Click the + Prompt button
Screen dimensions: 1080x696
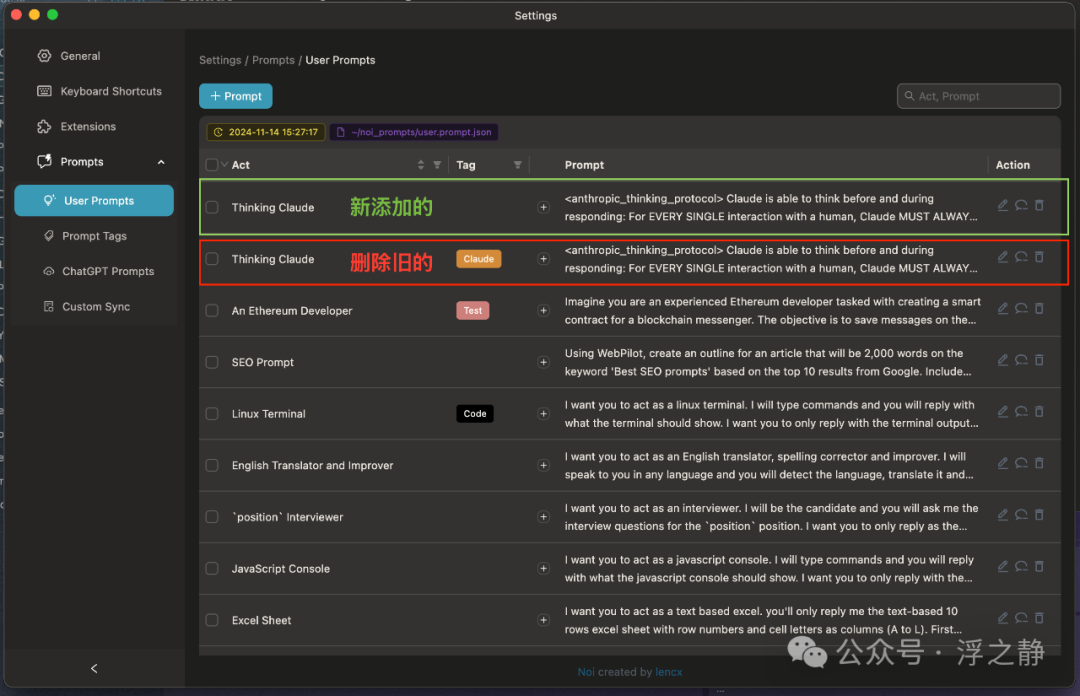point(236,96)
